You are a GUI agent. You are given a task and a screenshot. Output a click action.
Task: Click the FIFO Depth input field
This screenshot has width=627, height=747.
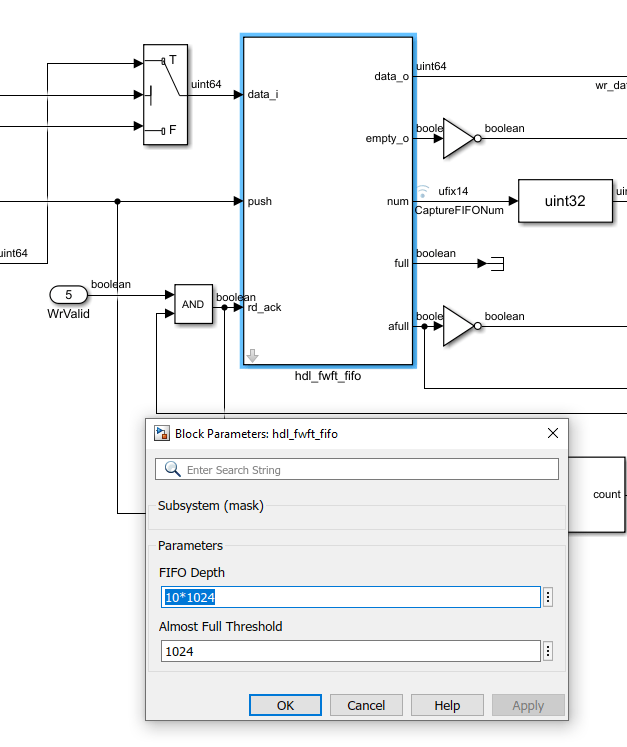tap(351, 597)
